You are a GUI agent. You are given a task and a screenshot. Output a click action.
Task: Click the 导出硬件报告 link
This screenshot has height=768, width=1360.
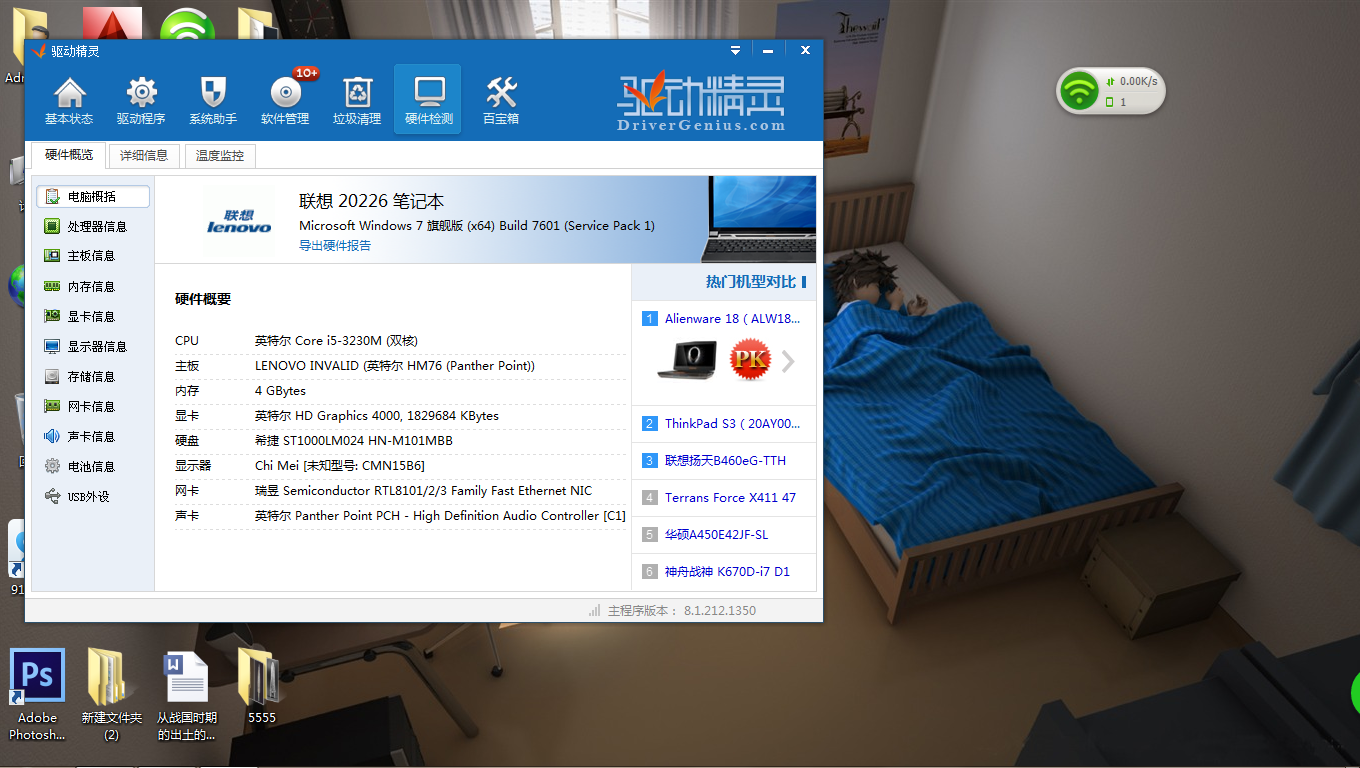pos(335,246)
